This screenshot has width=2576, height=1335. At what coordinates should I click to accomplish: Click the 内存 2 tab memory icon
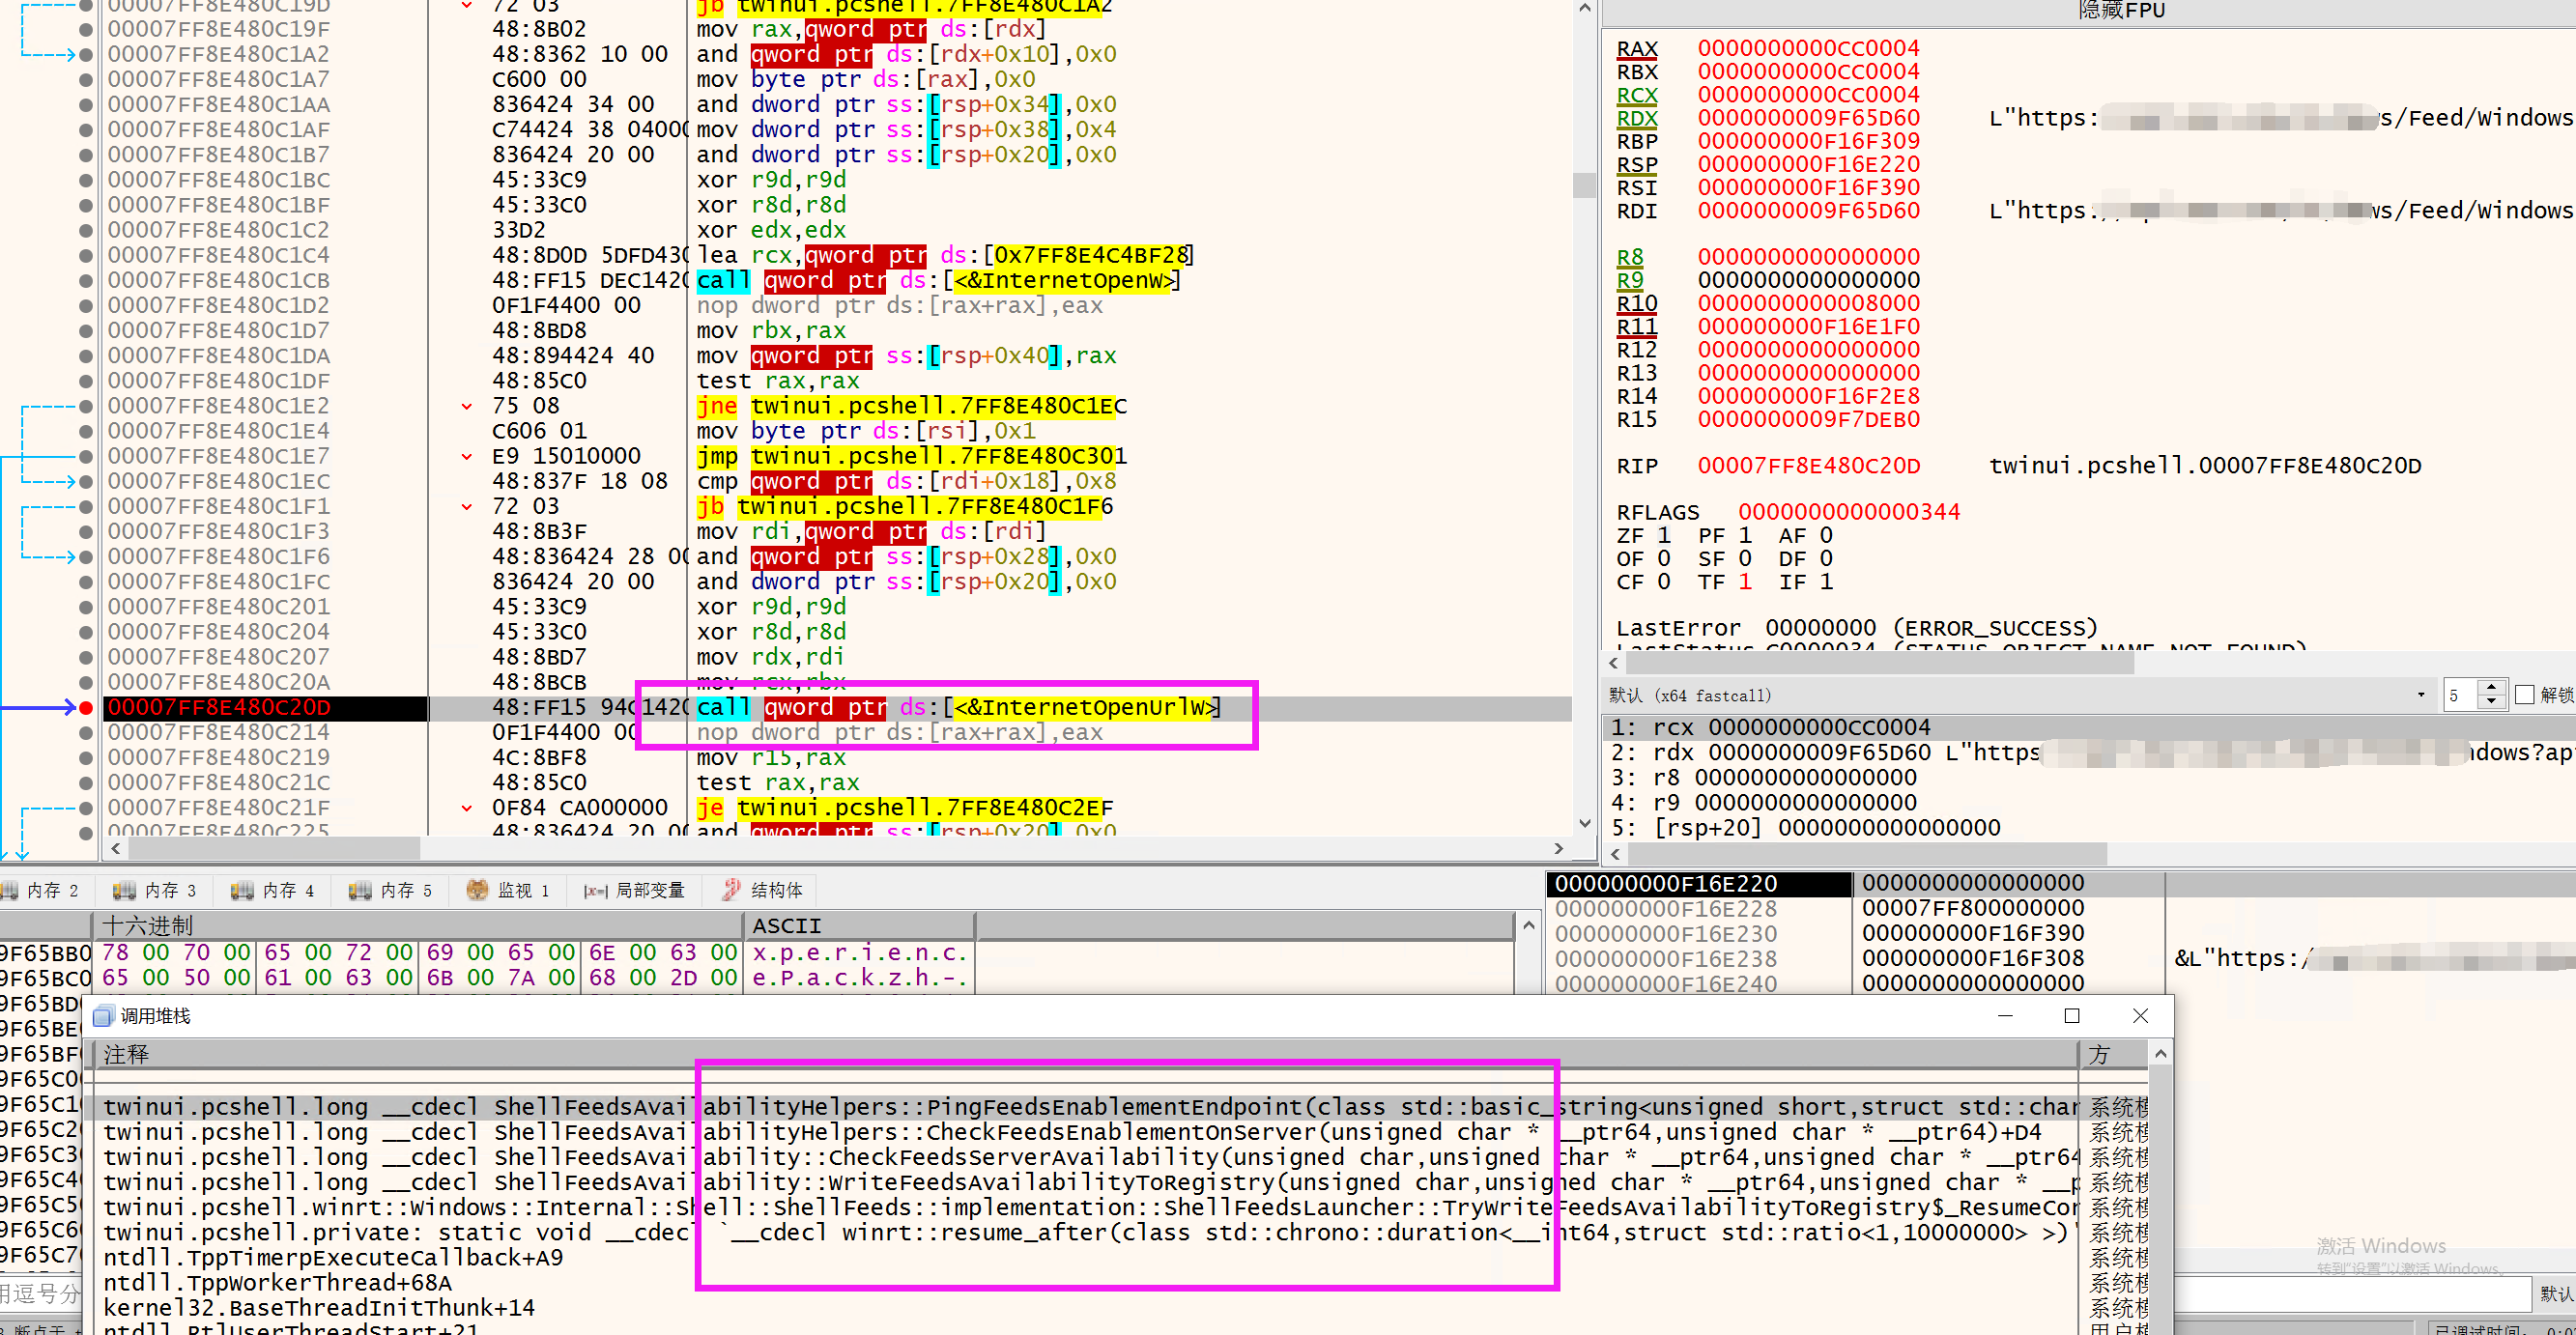point(10,890)
